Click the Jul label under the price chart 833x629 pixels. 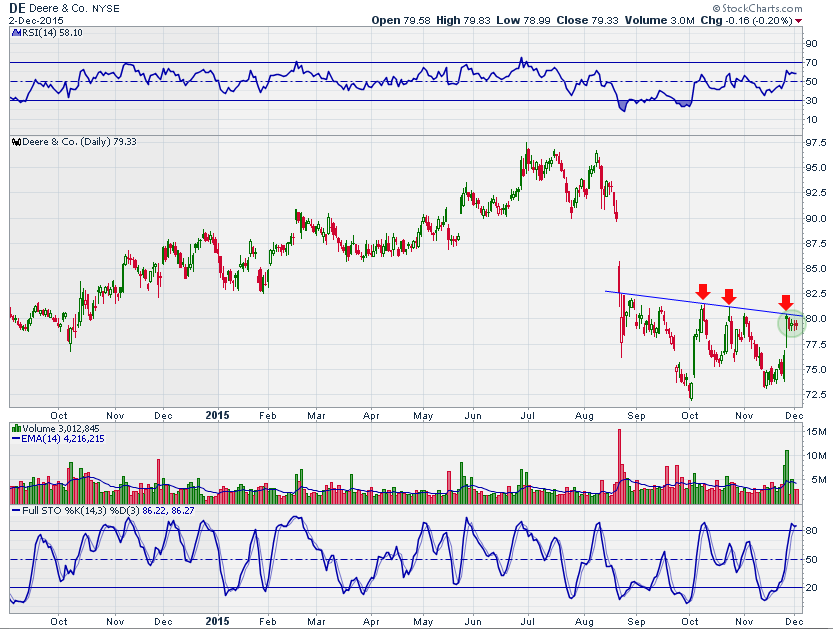point(527,415)
